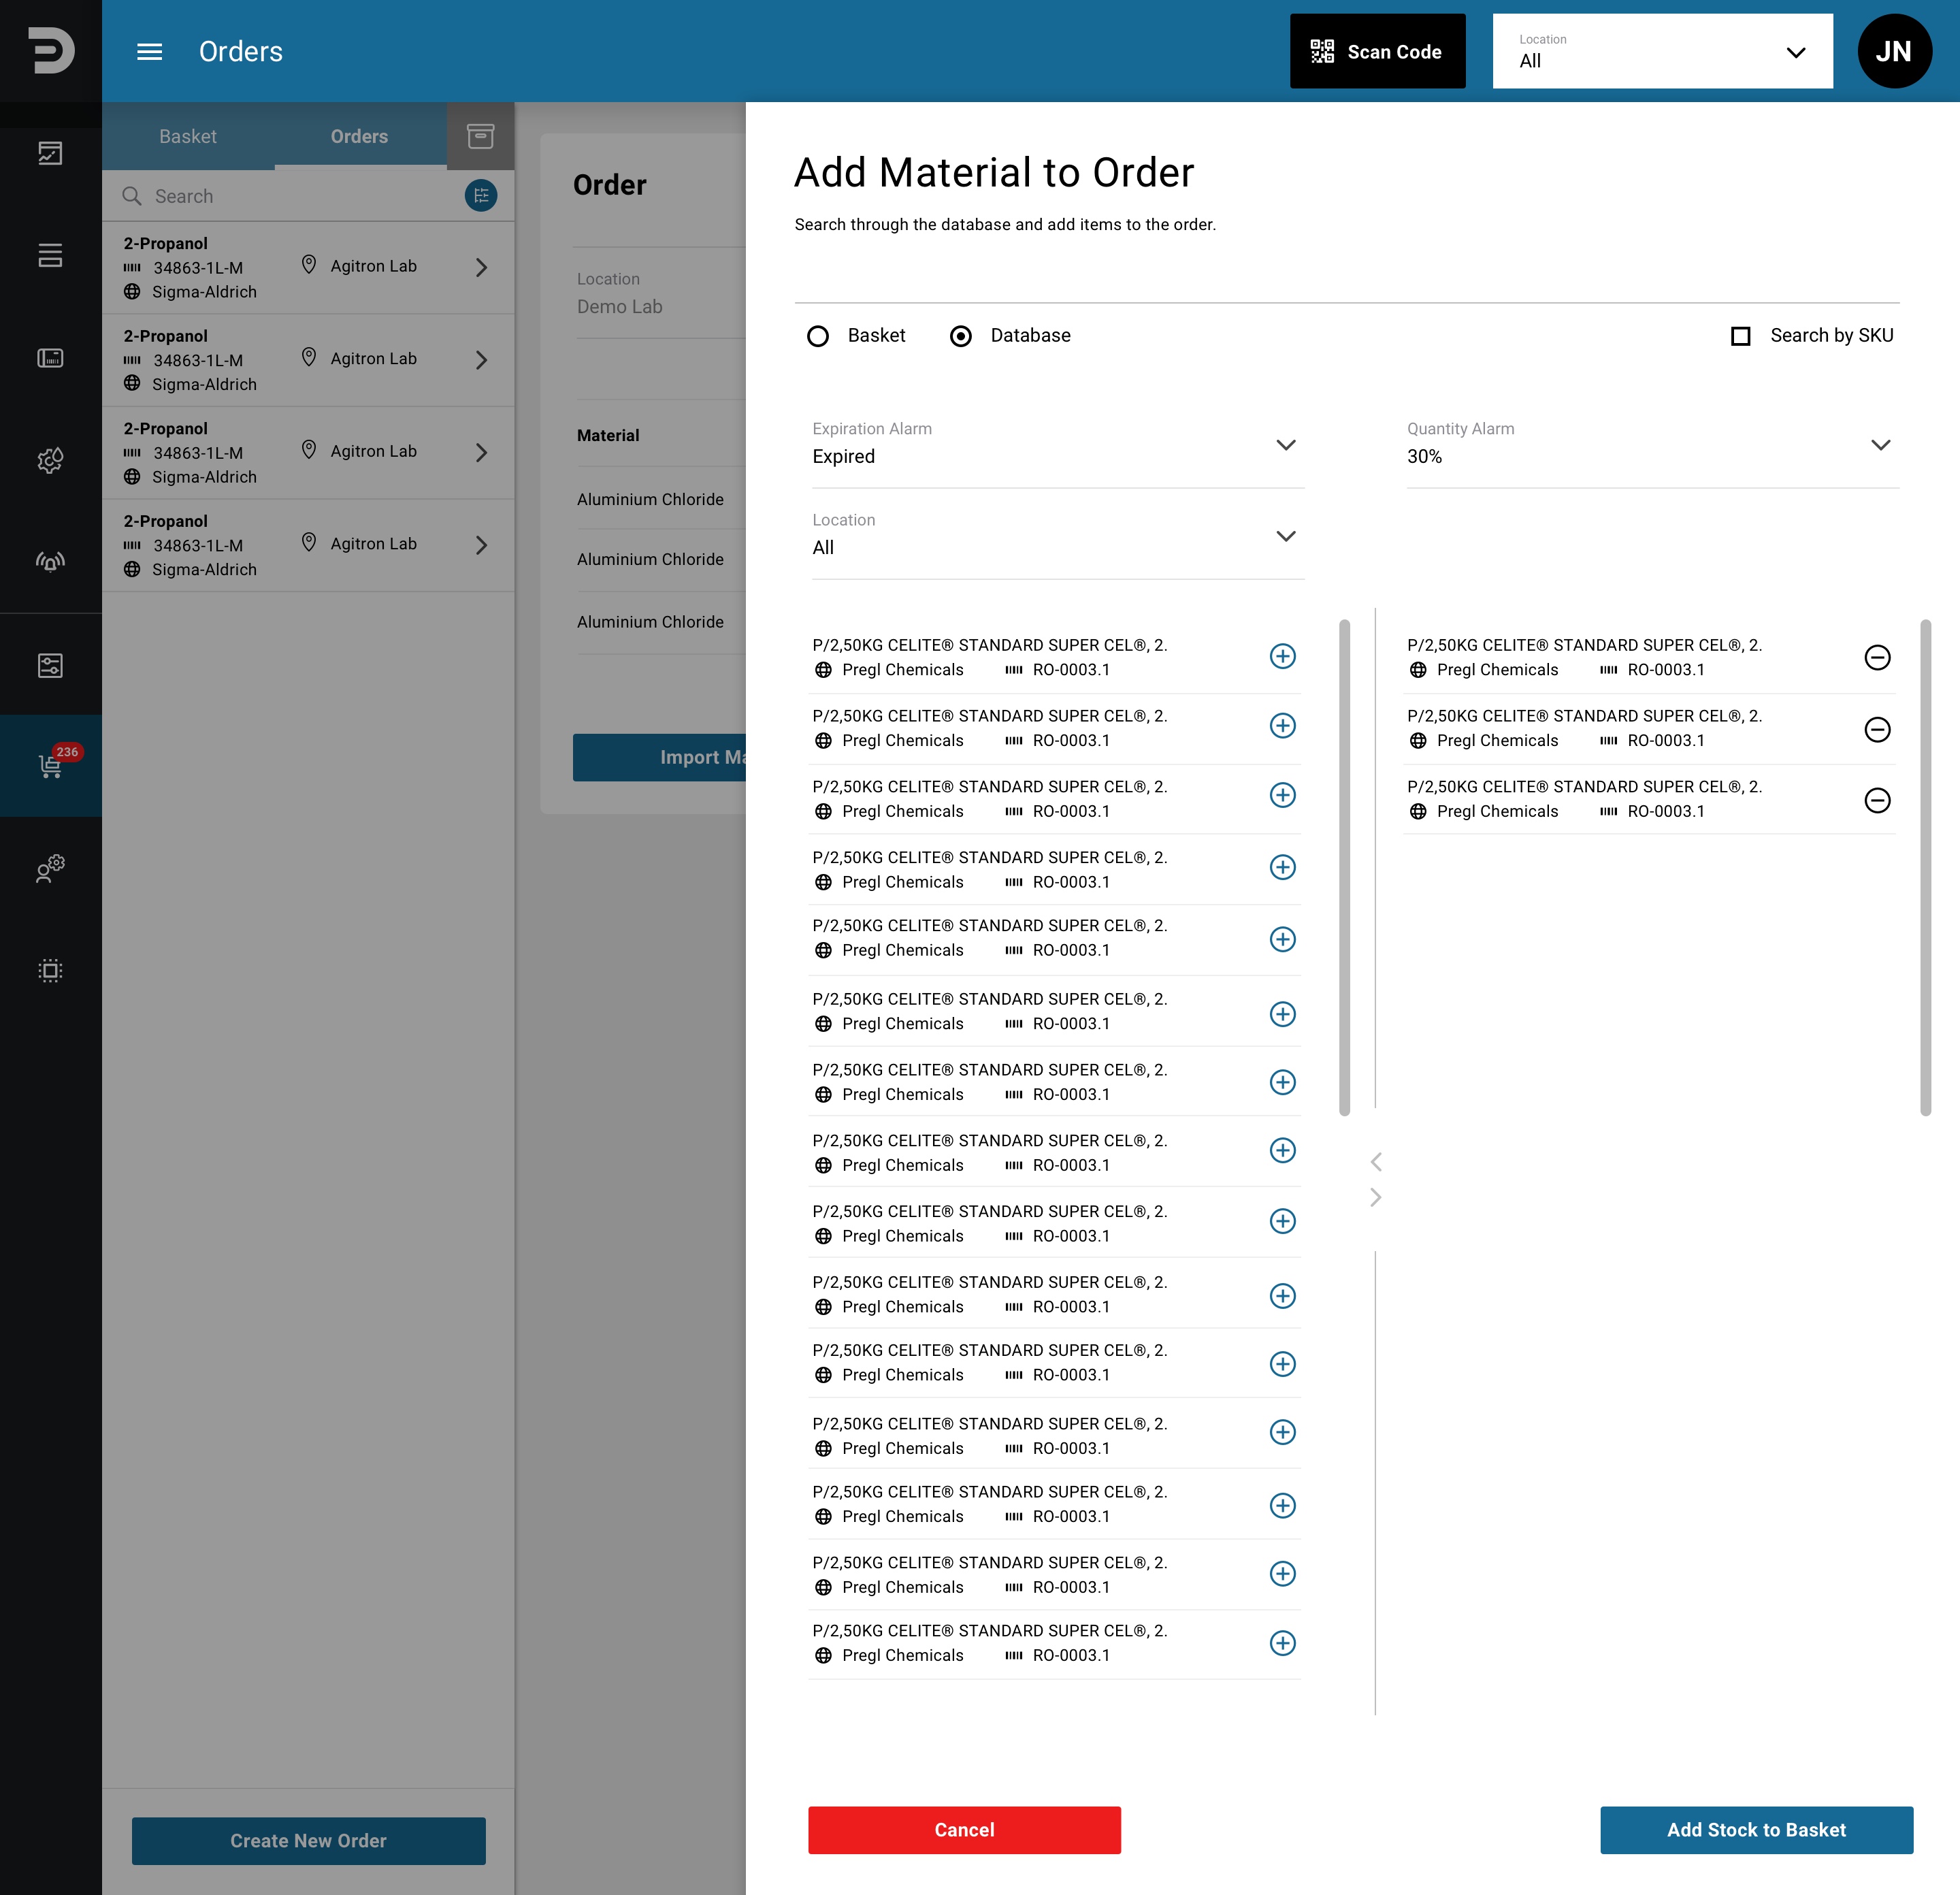Click the third Aluminium Chloride row
This screenshot has height=1895, width=1960.
click(660, 622)
